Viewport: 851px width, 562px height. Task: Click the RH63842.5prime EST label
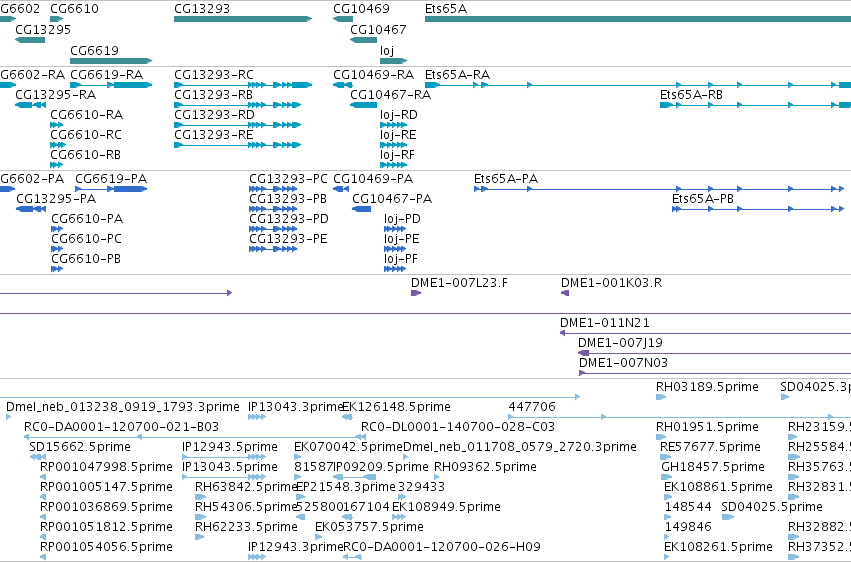tap(246, 487)
